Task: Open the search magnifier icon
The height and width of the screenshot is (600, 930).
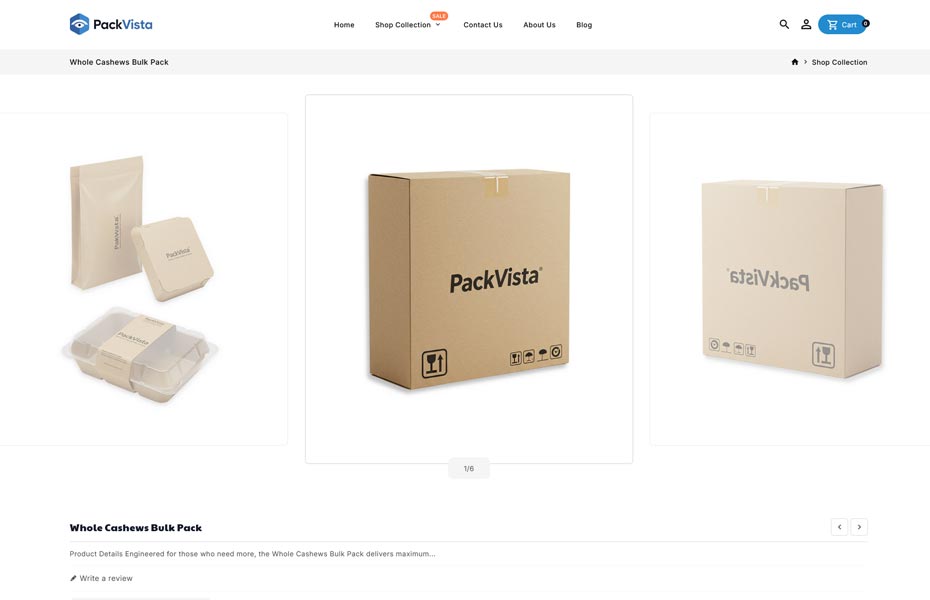Action: [784, 24]
